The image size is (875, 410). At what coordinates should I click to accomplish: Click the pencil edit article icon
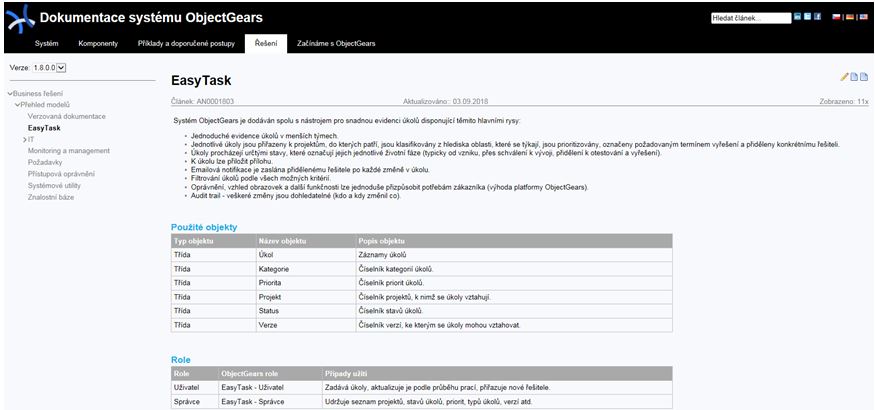845,77
